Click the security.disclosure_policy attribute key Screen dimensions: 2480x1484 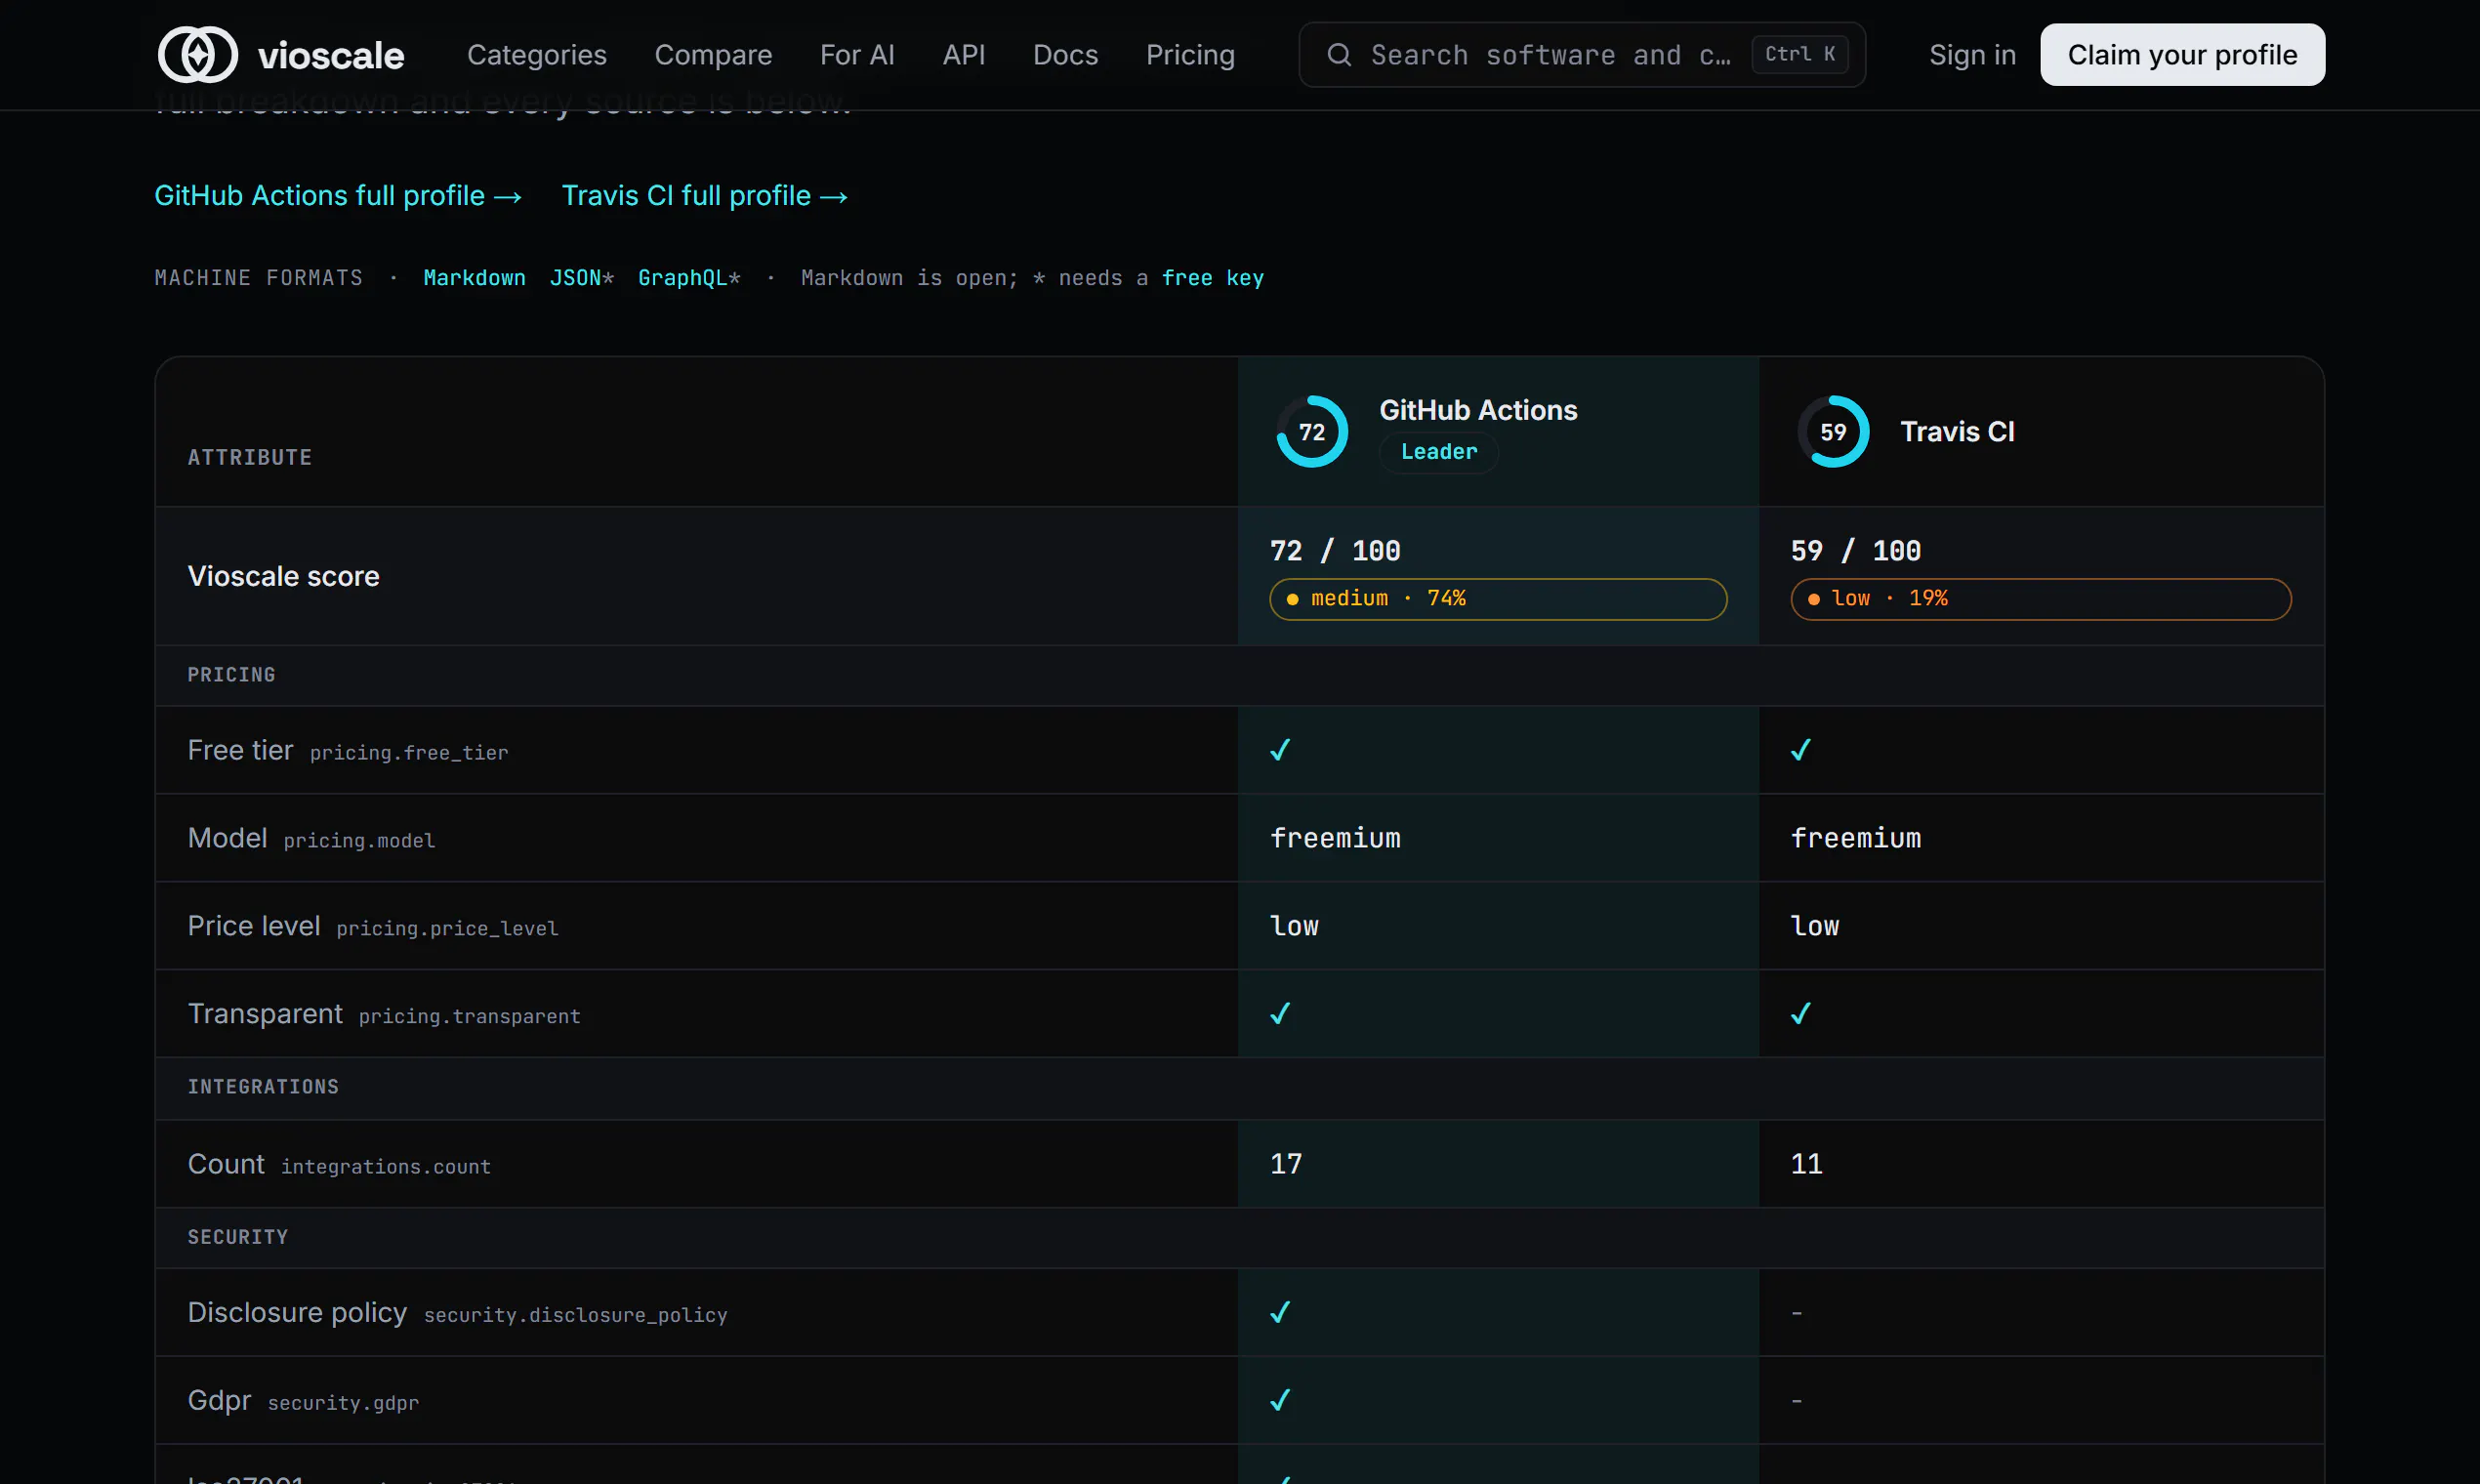576,1315
